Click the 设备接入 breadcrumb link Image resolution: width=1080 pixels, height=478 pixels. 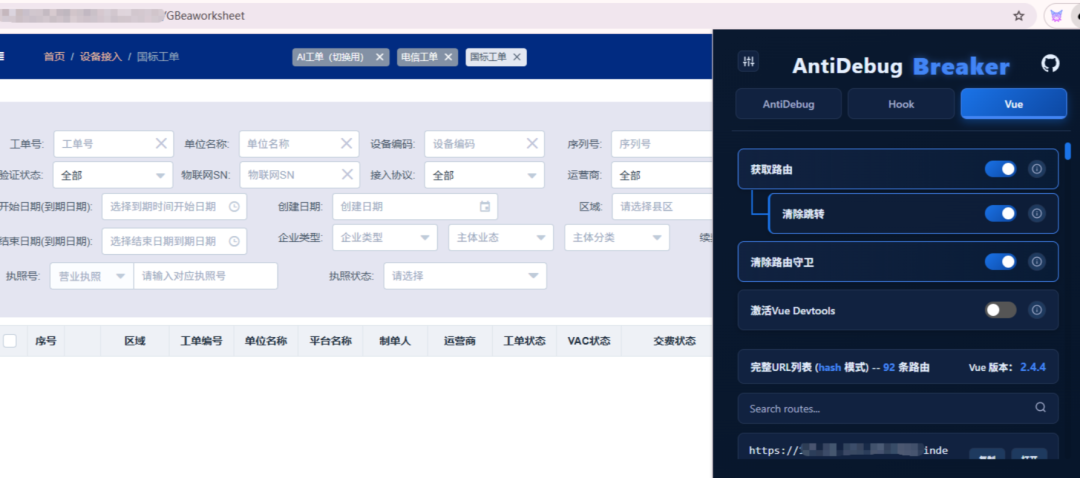click(x=101, y=56)
